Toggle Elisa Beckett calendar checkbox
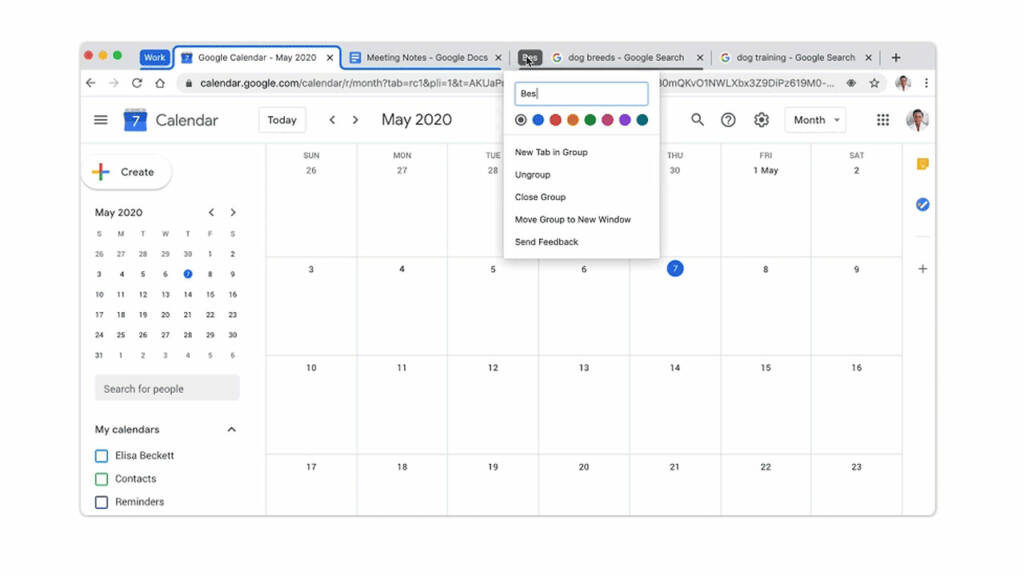The image size is (1024, 576). 101,456
